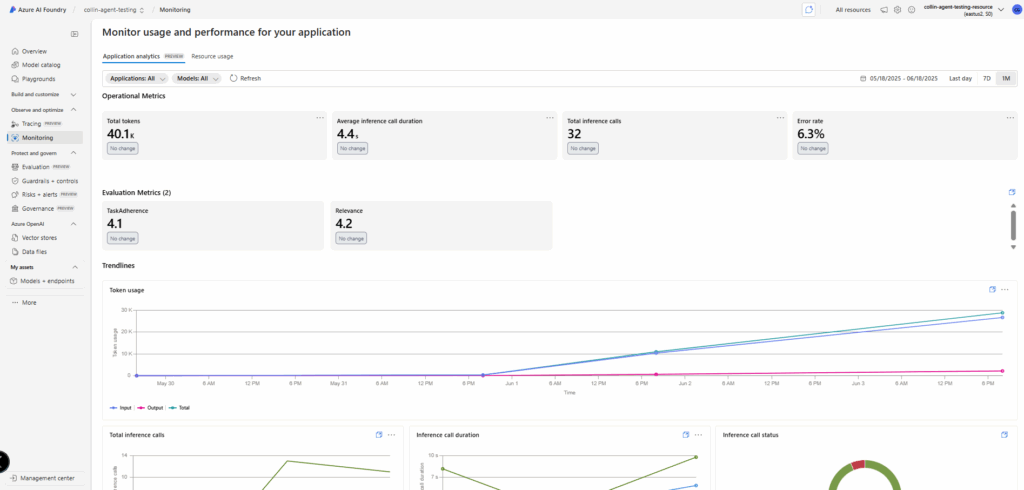Open the Applications: All filter dropdown

click(x=136, y=78)
